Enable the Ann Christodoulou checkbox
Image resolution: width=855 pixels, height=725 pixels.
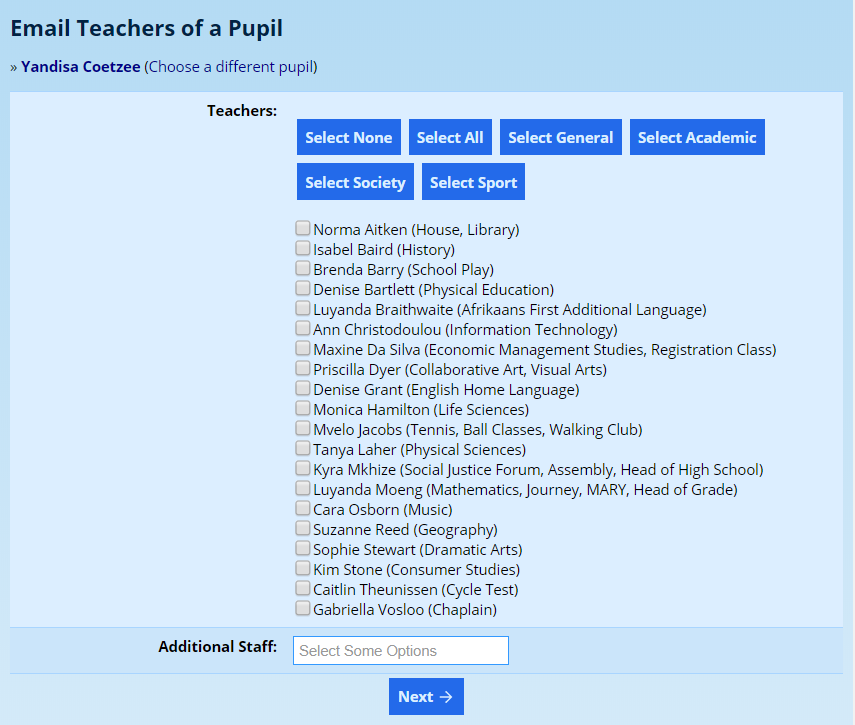pos(303,329)
